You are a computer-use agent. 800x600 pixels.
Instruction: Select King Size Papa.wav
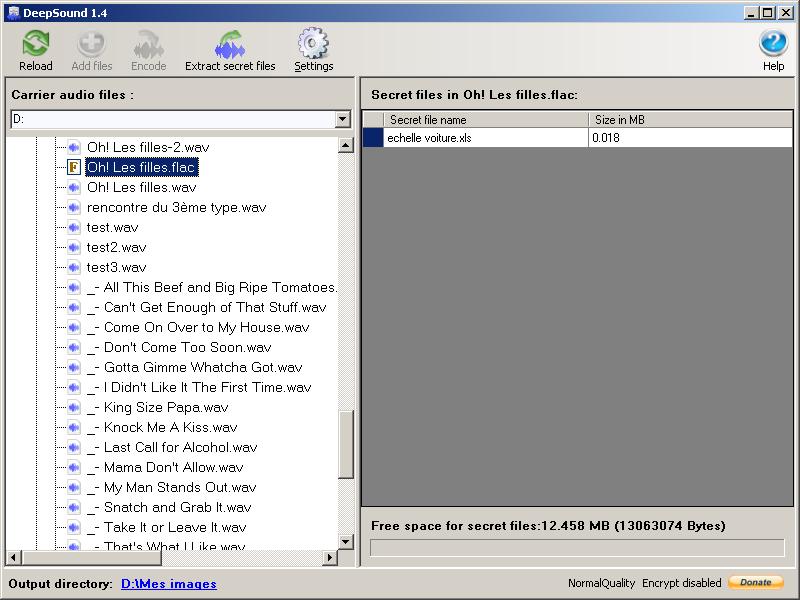tap(158, 407)
